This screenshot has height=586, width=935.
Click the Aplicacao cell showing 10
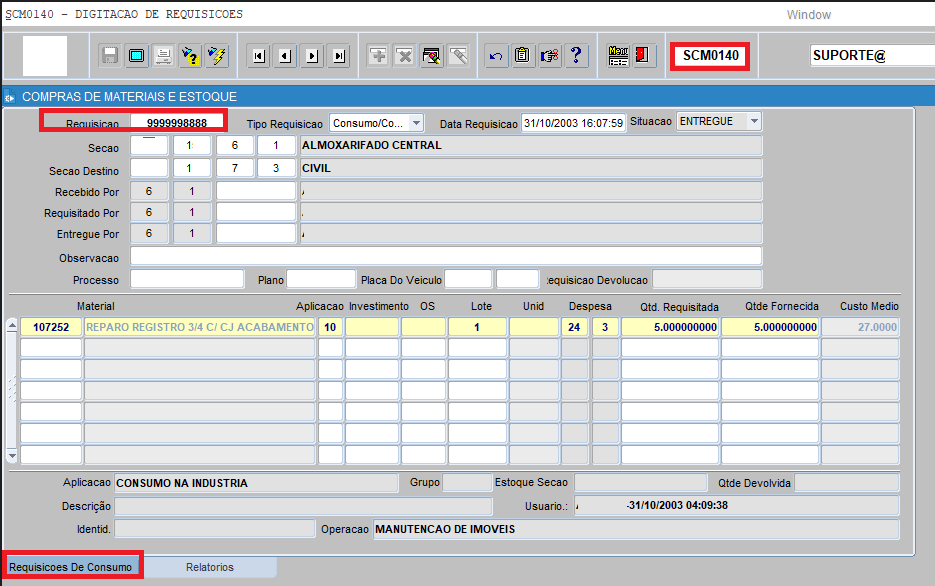coord(330,327)
